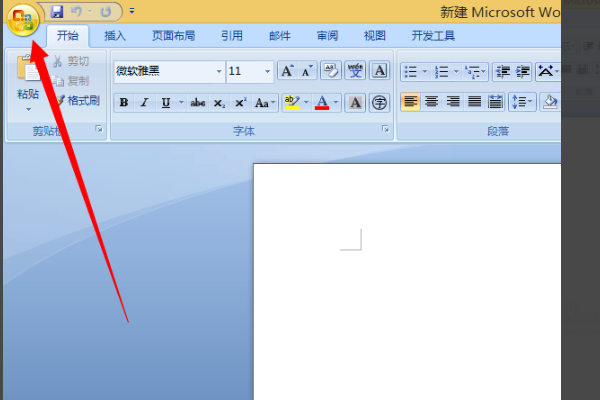This screenshot has height=400, width=600.
Task: Click the 格式刷 format painter
Action: (x=77, y=101)
